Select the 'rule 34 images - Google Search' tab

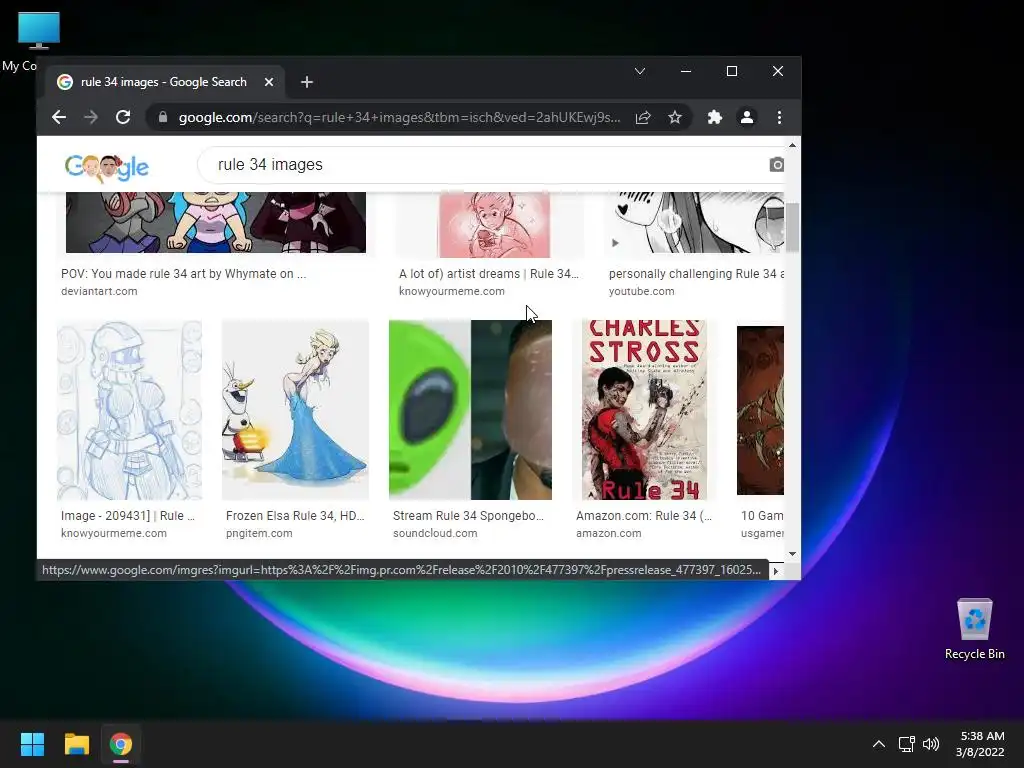163,82
